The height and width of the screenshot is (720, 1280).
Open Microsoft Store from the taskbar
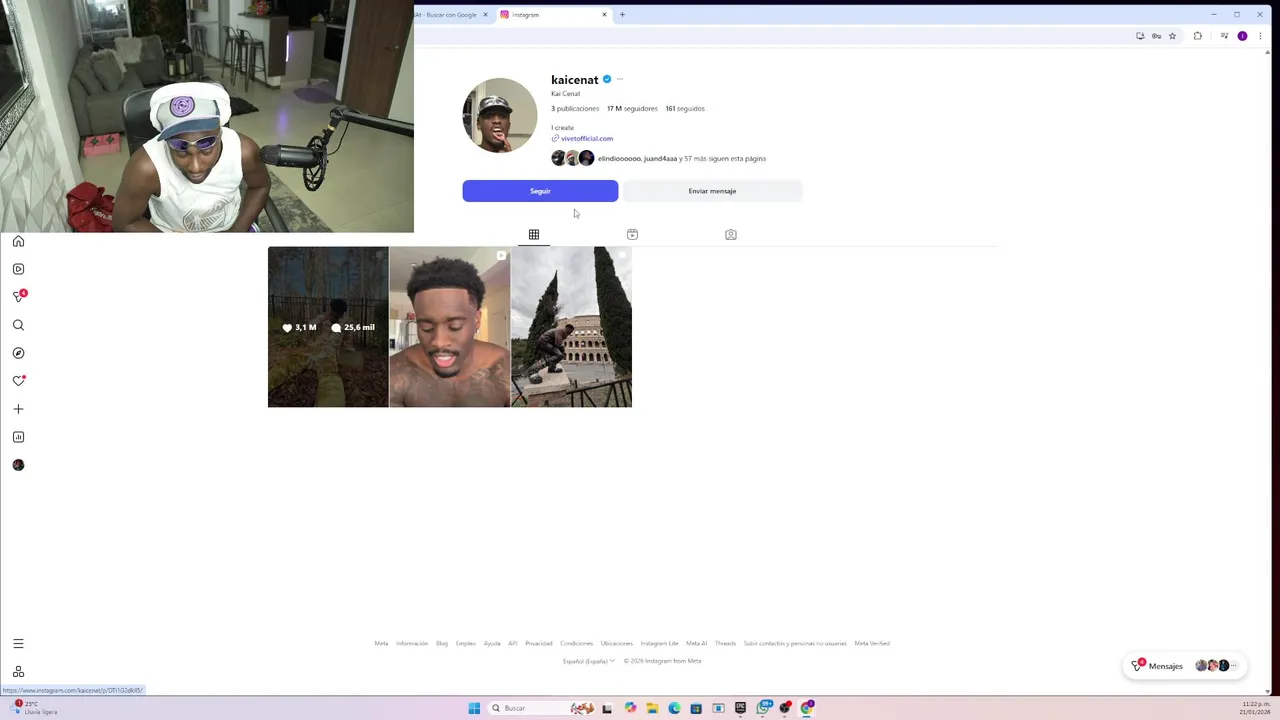(x=696, y=708)
